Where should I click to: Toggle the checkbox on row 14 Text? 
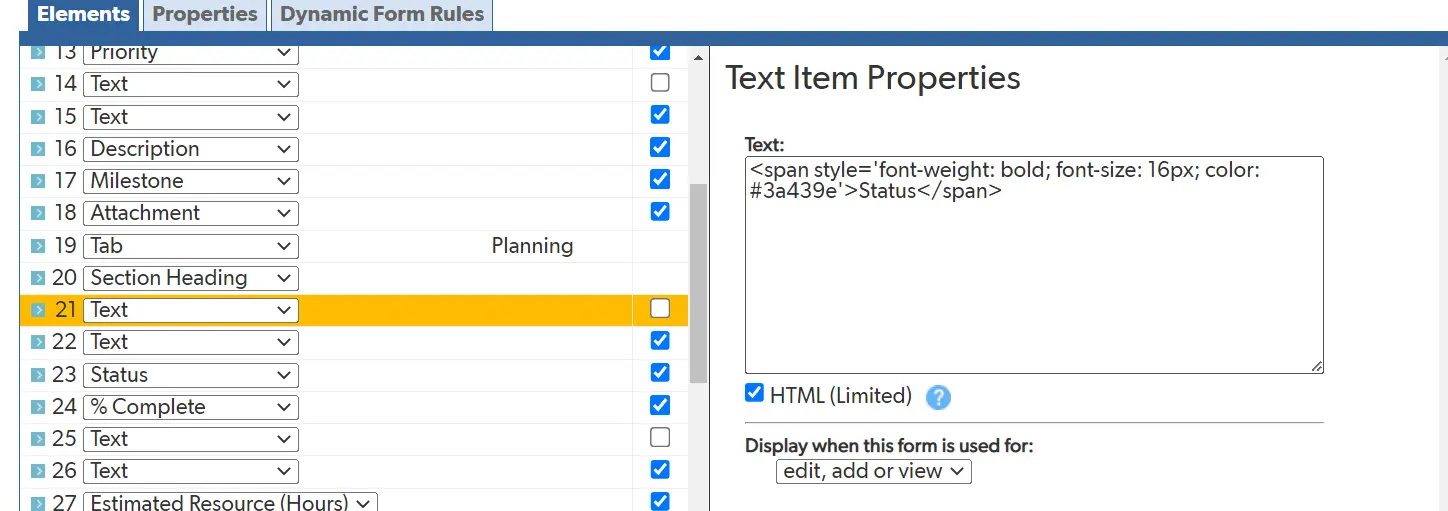point(660,82)
